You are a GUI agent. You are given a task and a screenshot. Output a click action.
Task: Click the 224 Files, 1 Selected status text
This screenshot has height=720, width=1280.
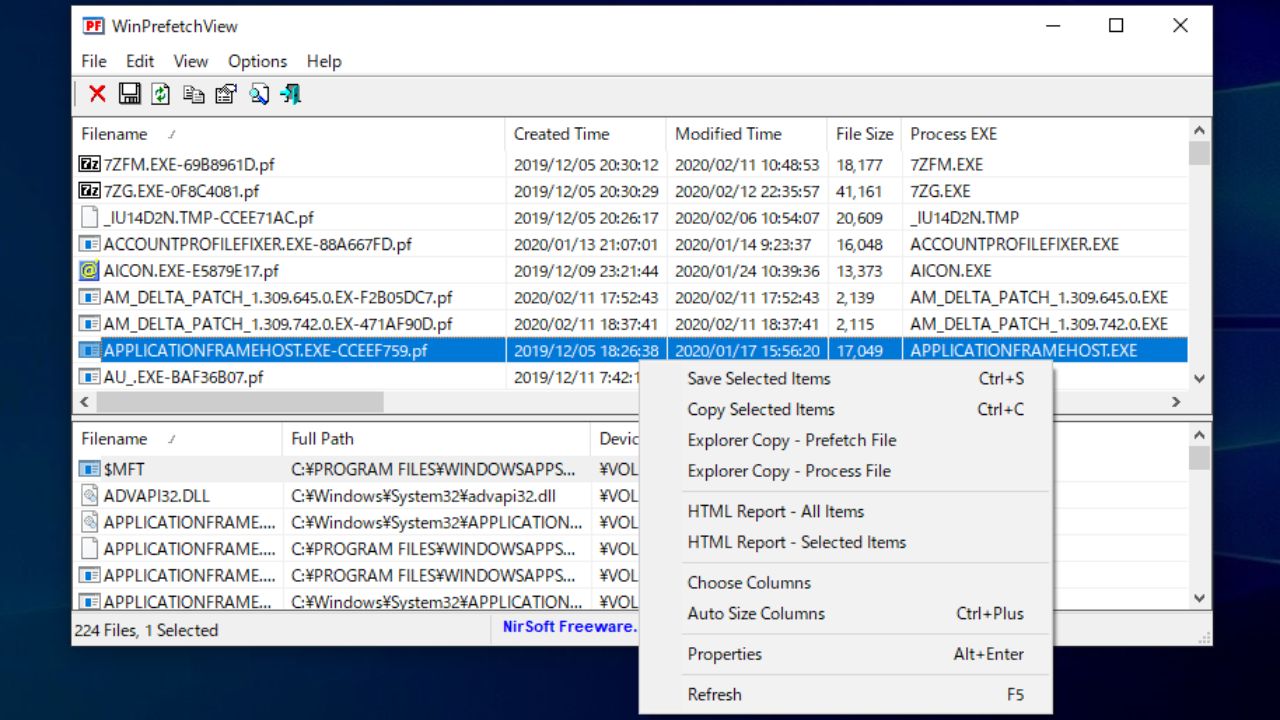click(146, 630)
